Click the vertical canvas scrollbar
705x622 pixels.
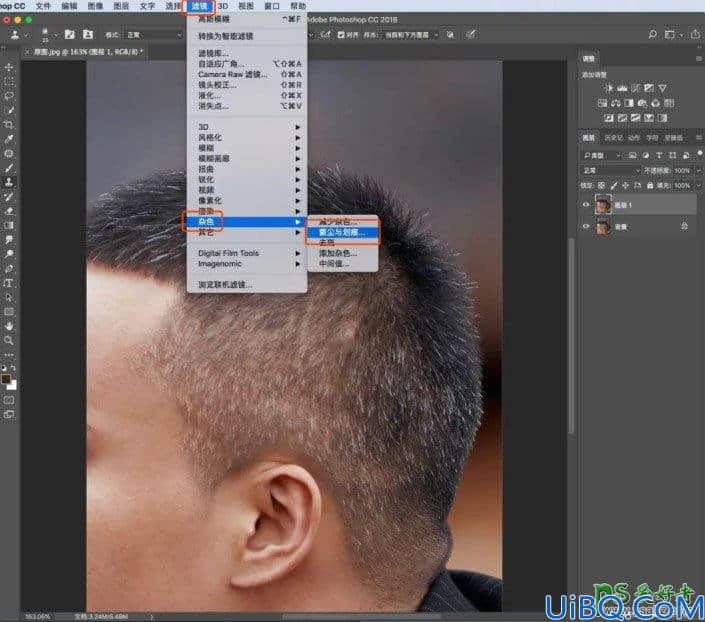(x=571, y=335)
